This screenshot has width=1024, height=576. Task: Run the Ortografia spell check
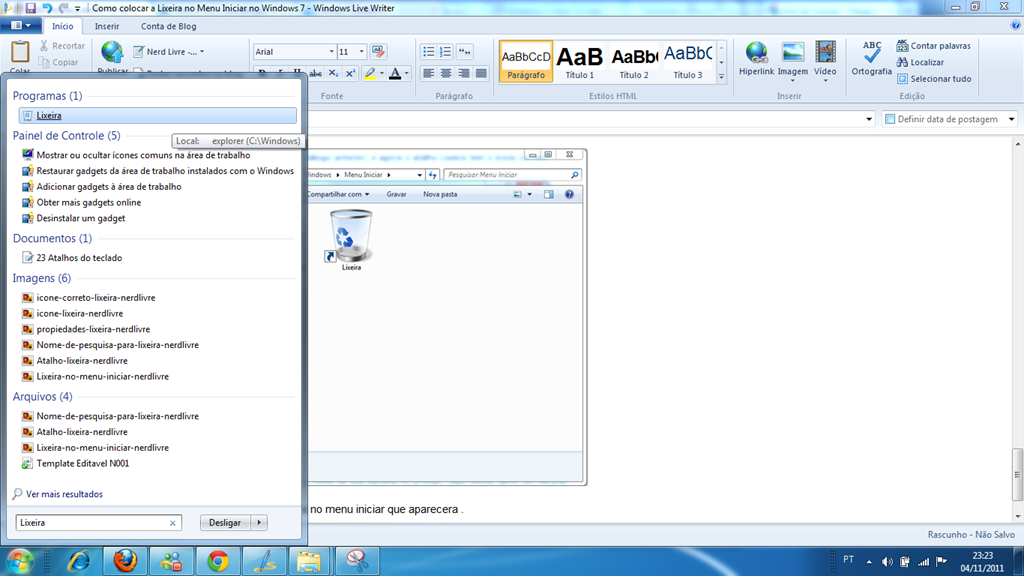(x=871, y=59)
